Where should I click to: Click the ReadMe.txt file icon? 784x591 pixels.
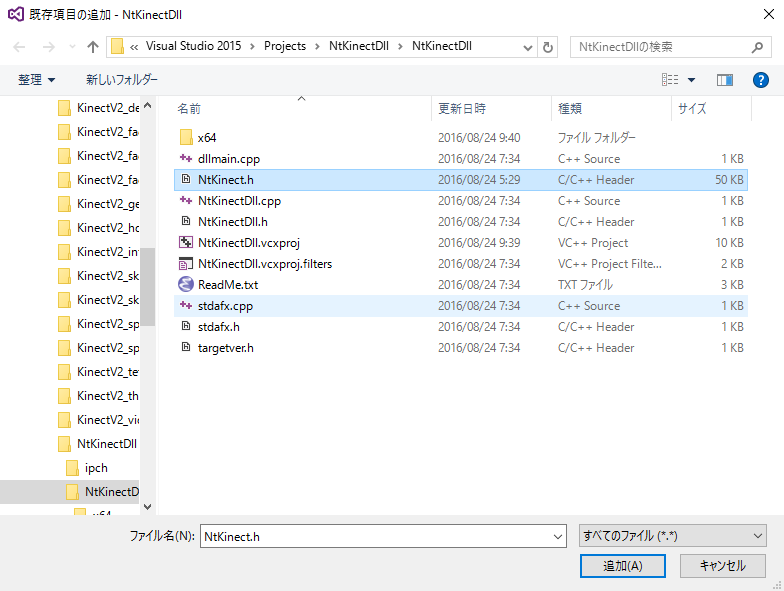[185, 285]
